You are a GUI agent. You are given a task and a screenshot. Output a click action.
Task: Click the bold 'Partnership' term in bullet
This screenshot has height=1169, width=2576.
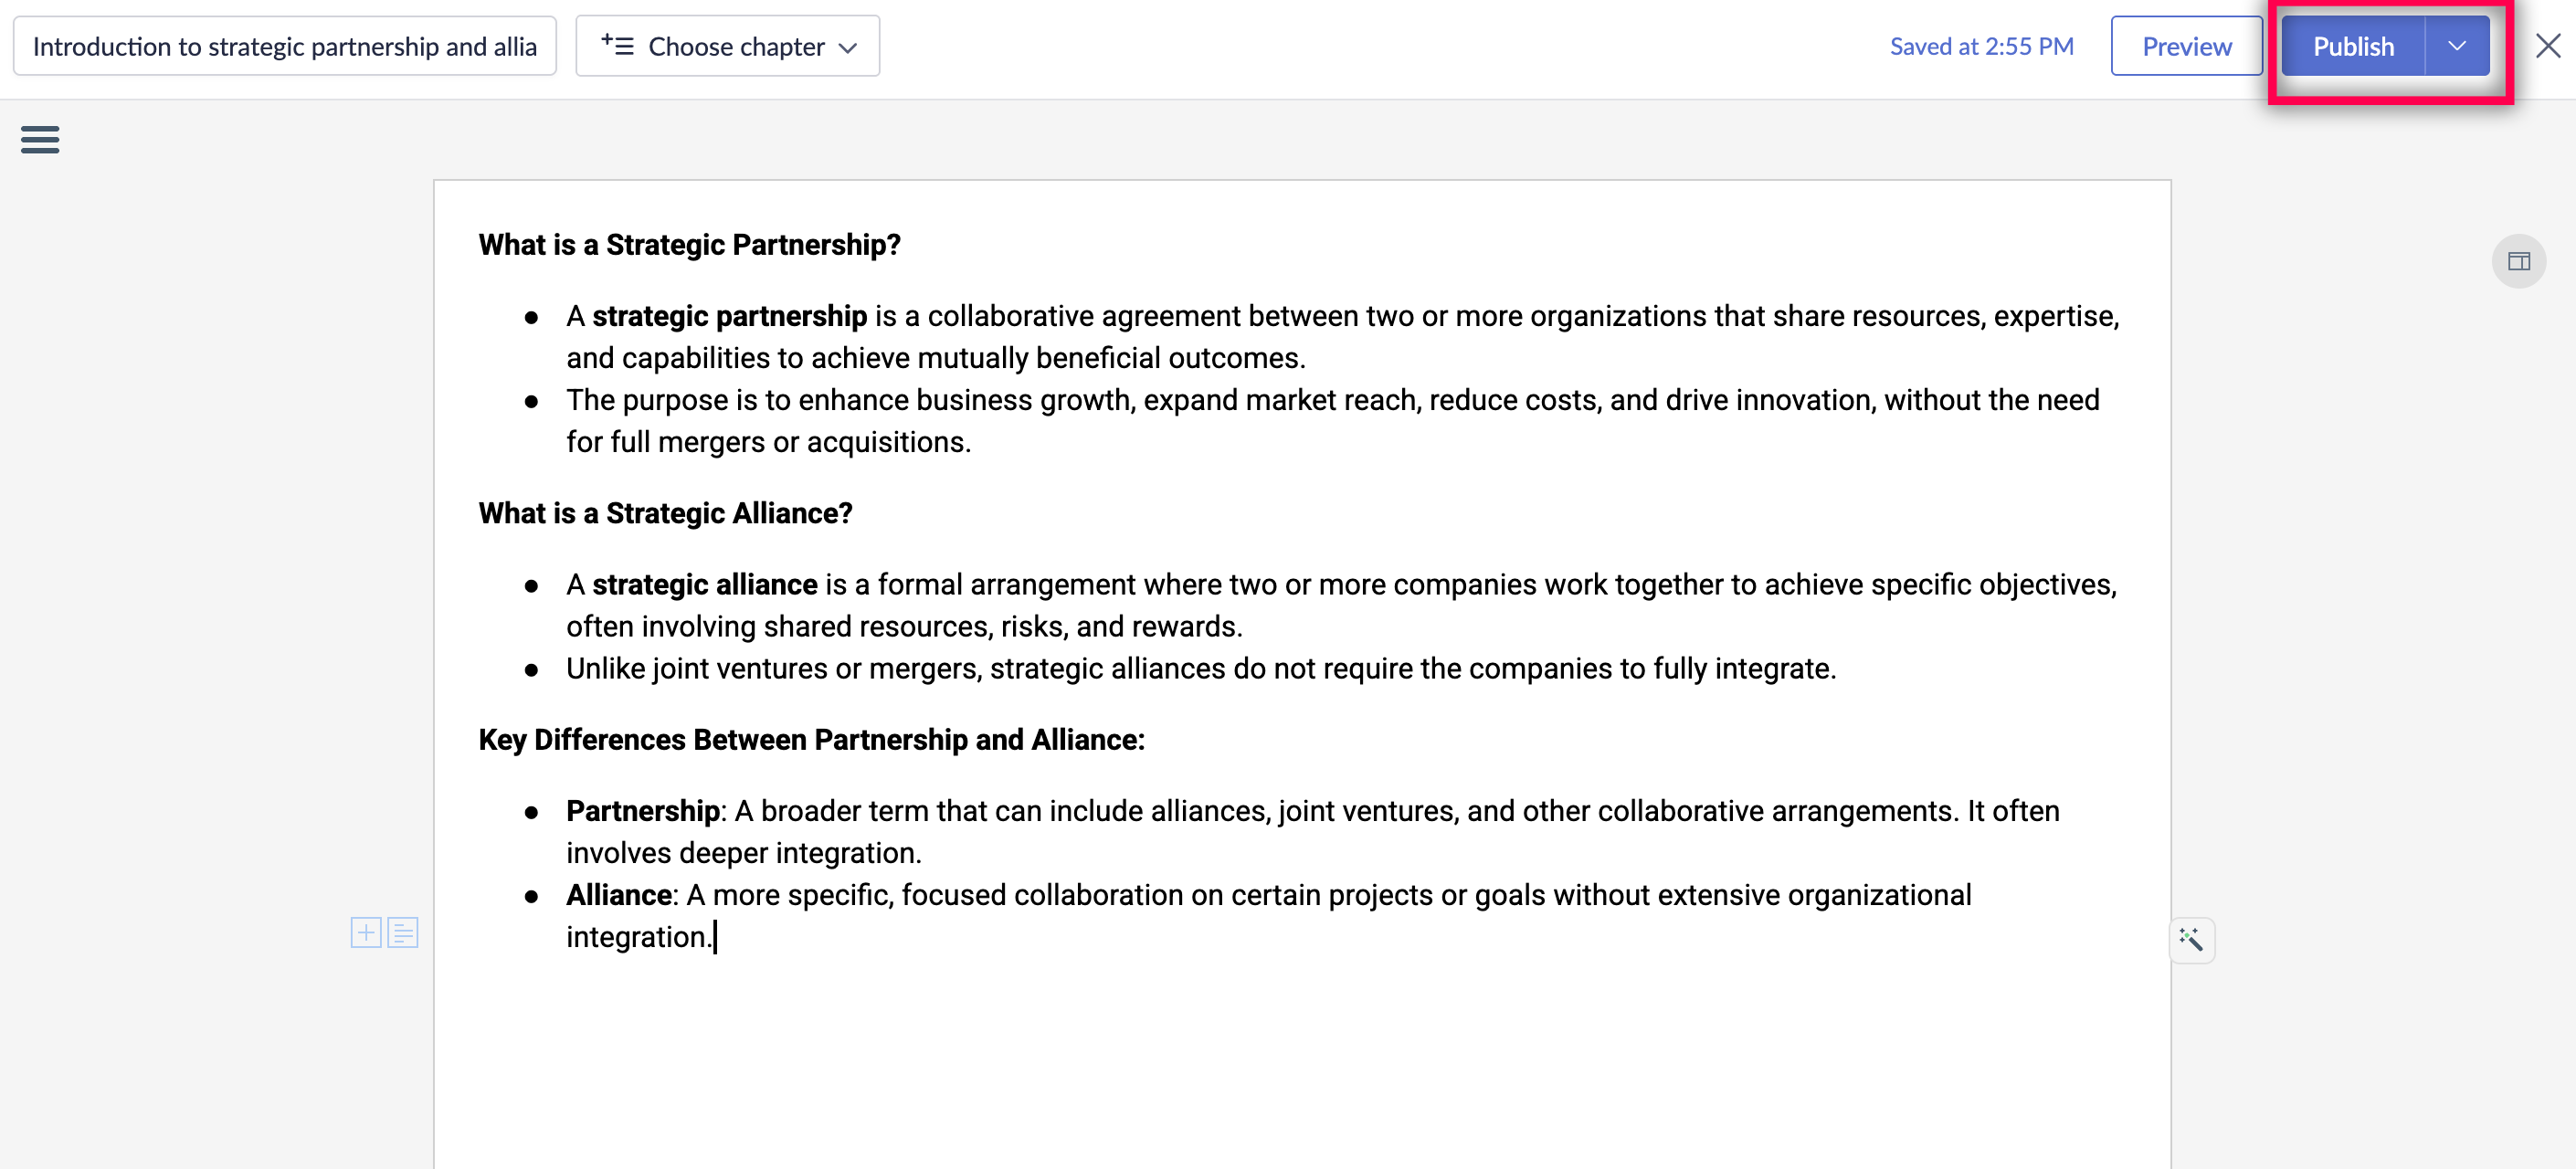pos(642,810)
